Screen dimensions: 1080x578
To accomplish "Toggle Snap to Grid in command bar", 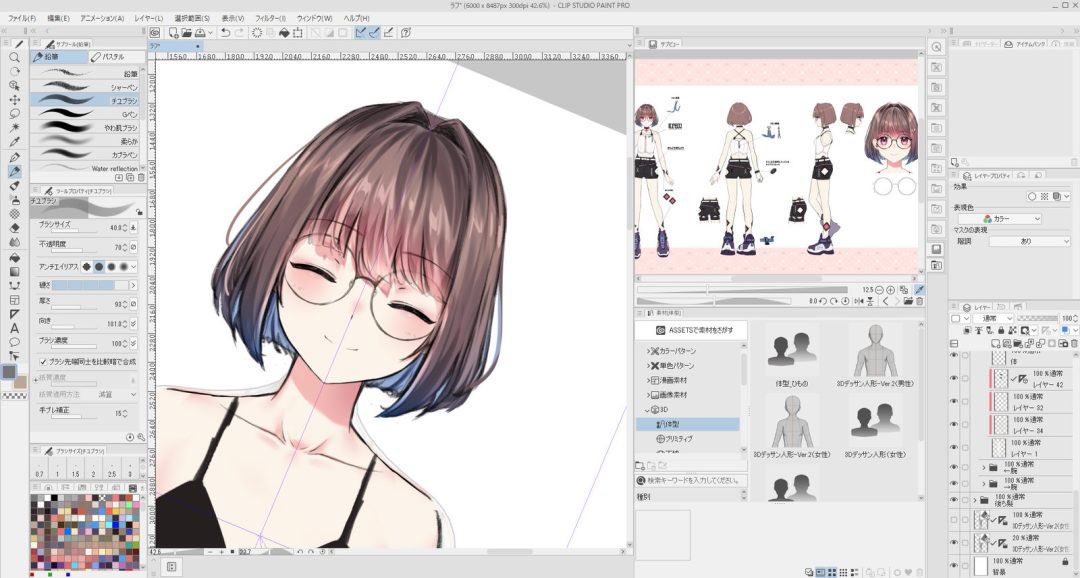I will pos(388,32).
